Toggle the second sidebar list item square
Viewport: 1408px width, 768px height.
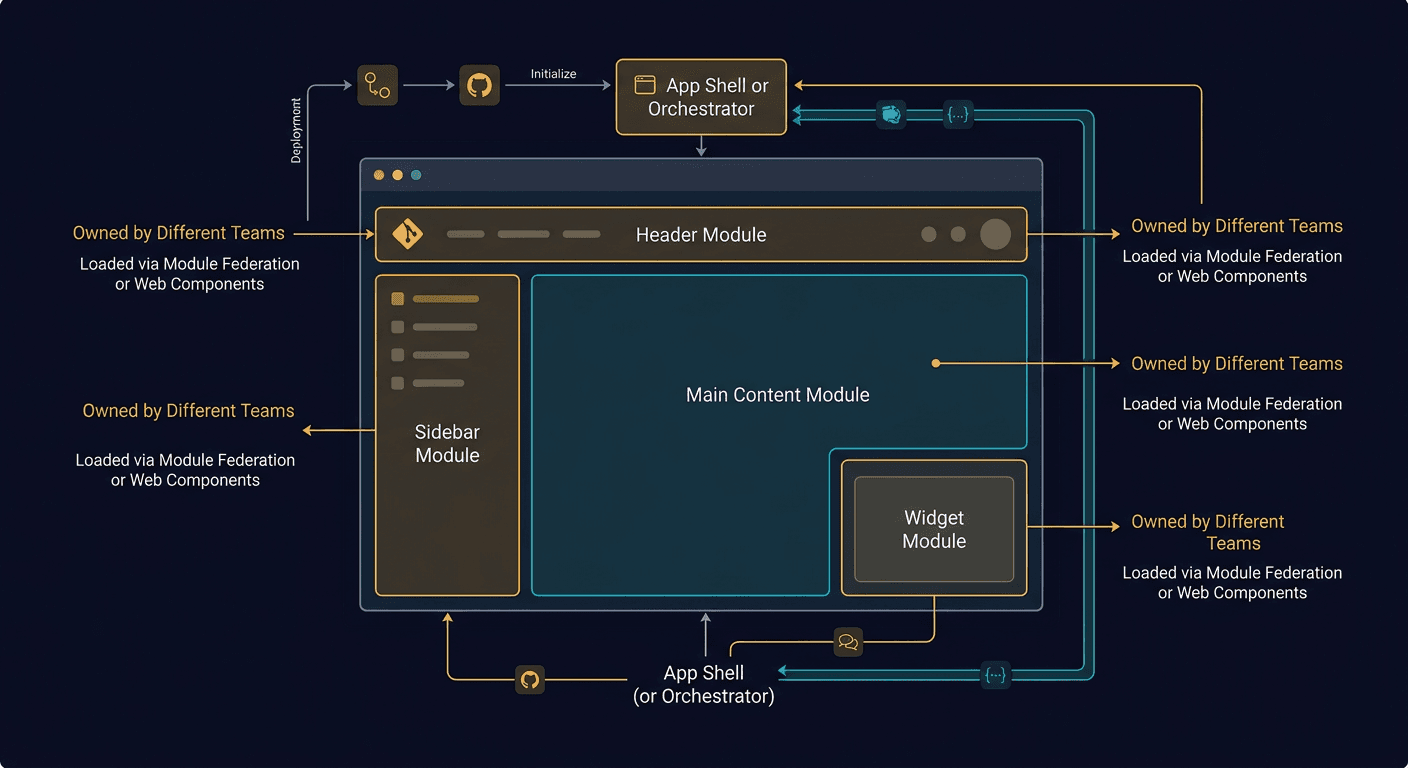397,327
